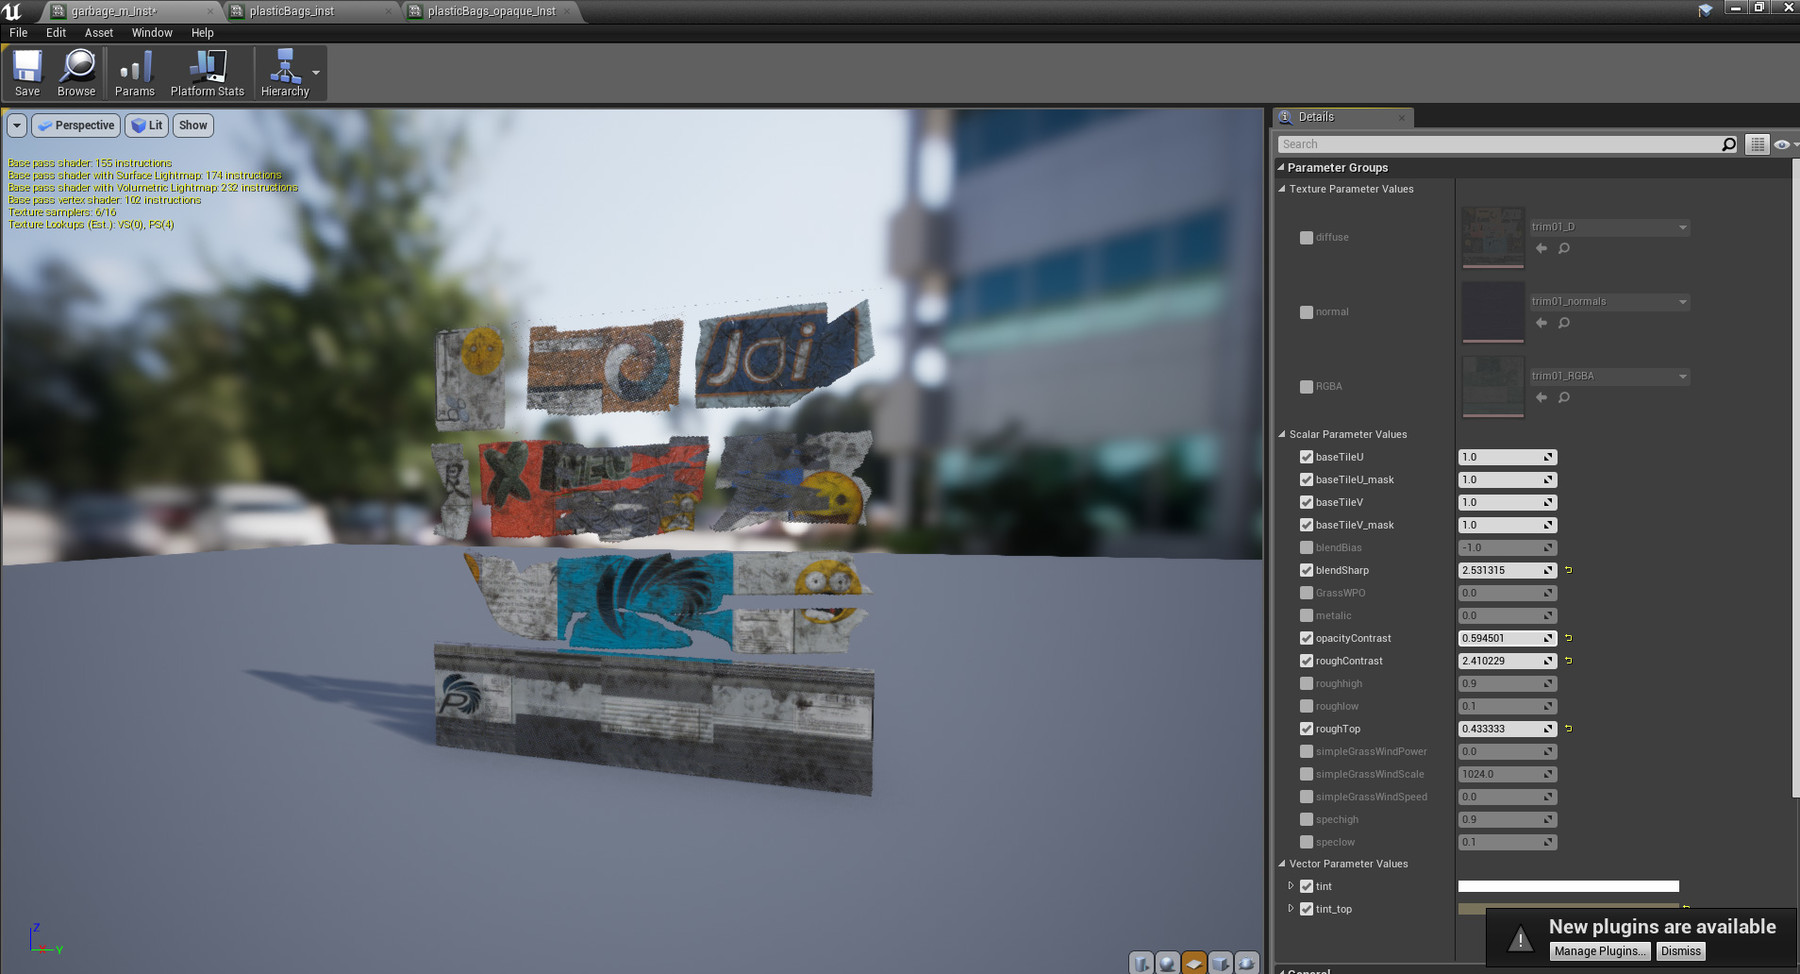Image resolution: width=1800 pixels, height=974 pixels.
Task: Open the Platform Stats tool
Action: (x=207, y=70)
